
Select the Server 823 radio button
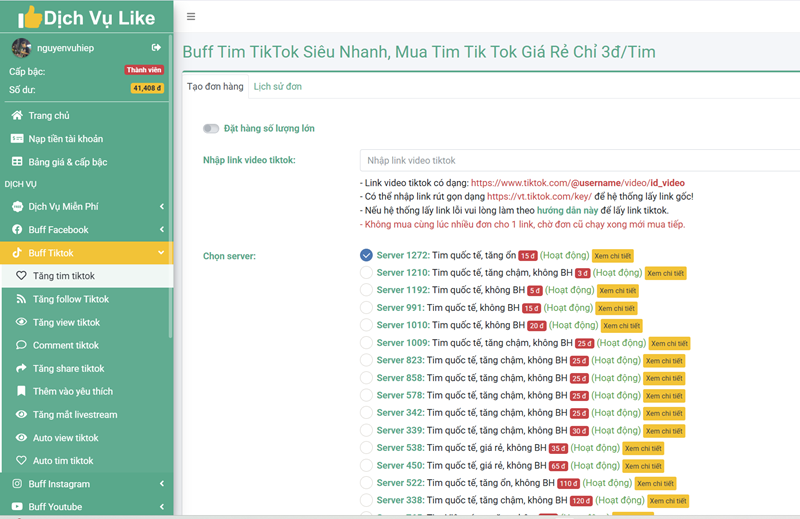(x=366, y=360)
